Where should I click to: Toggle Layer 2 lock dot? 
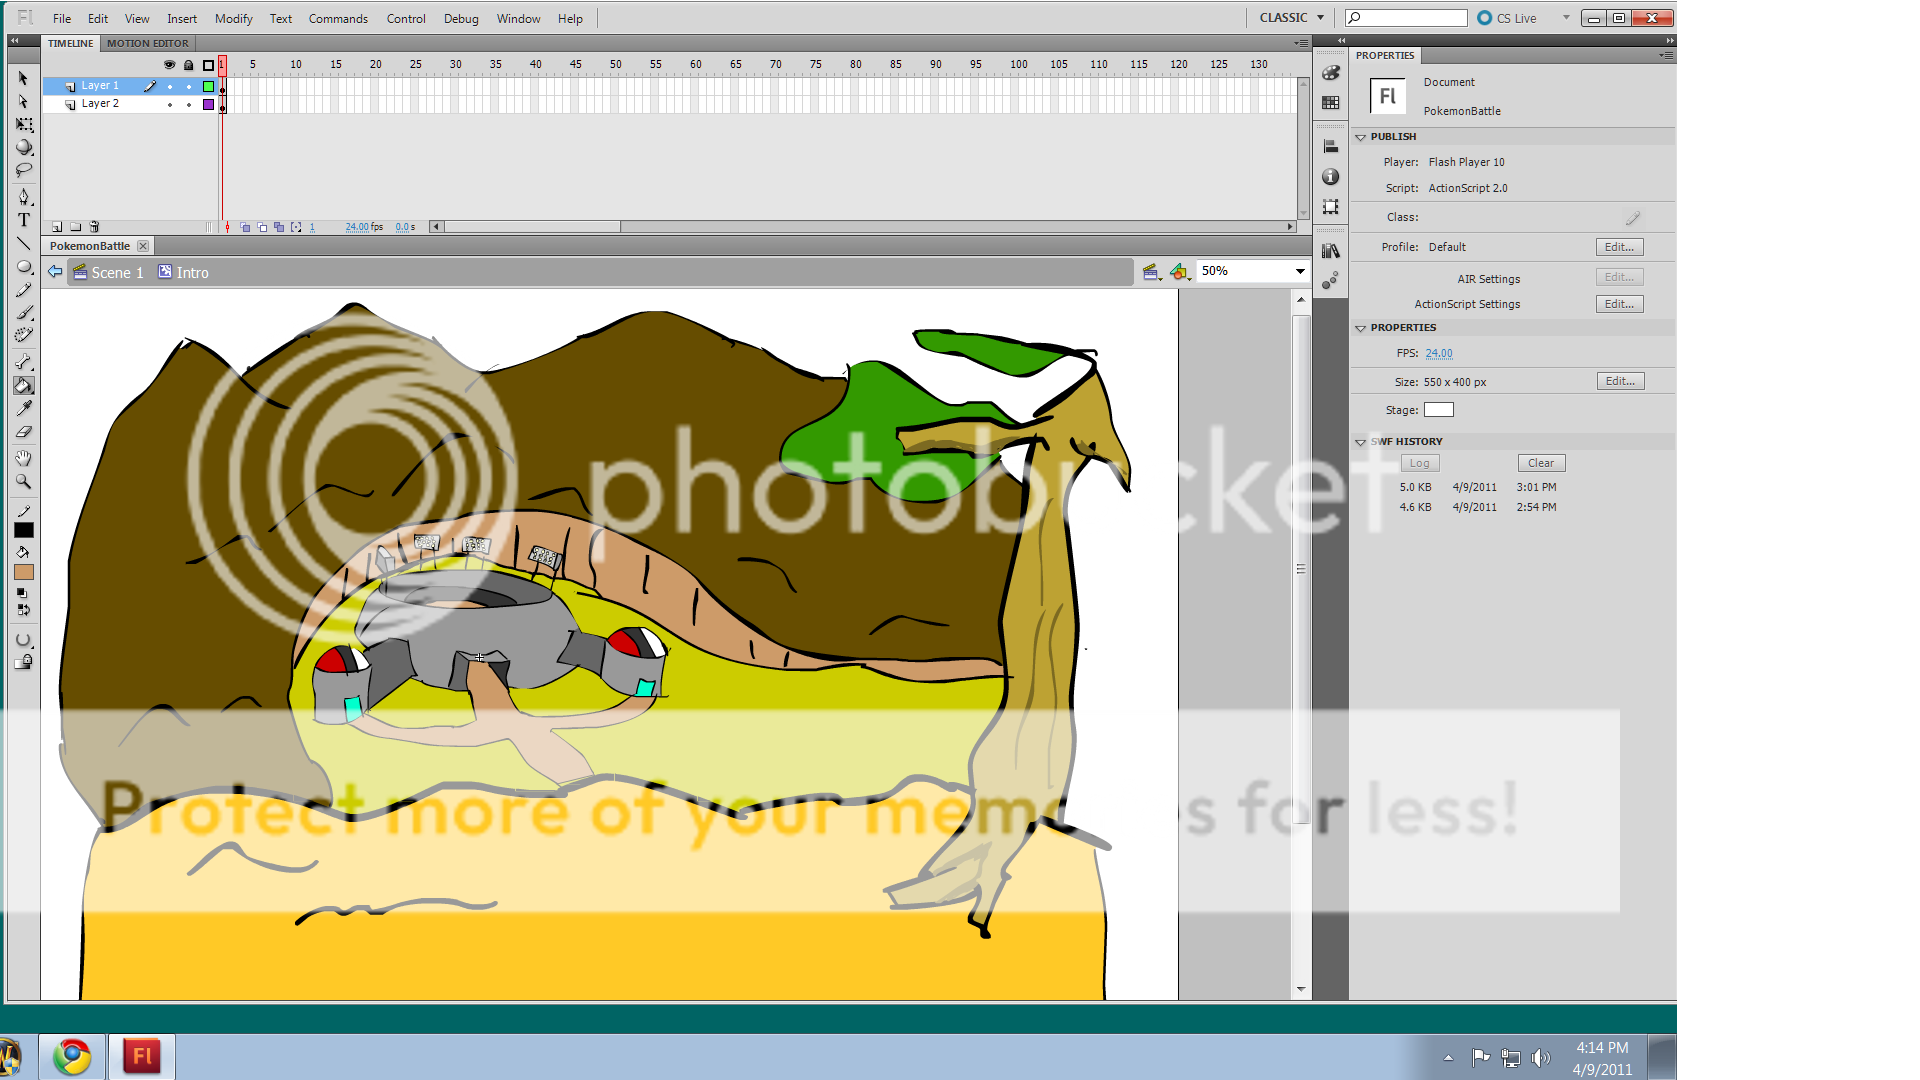189,104
